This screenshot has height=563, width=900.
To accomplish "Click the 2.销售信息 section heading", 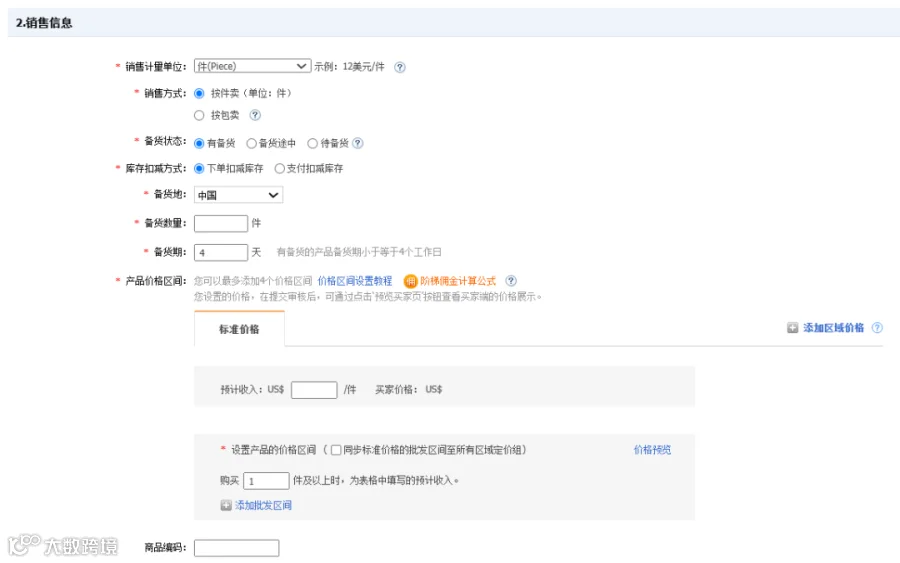I will [x=44, y=23].
